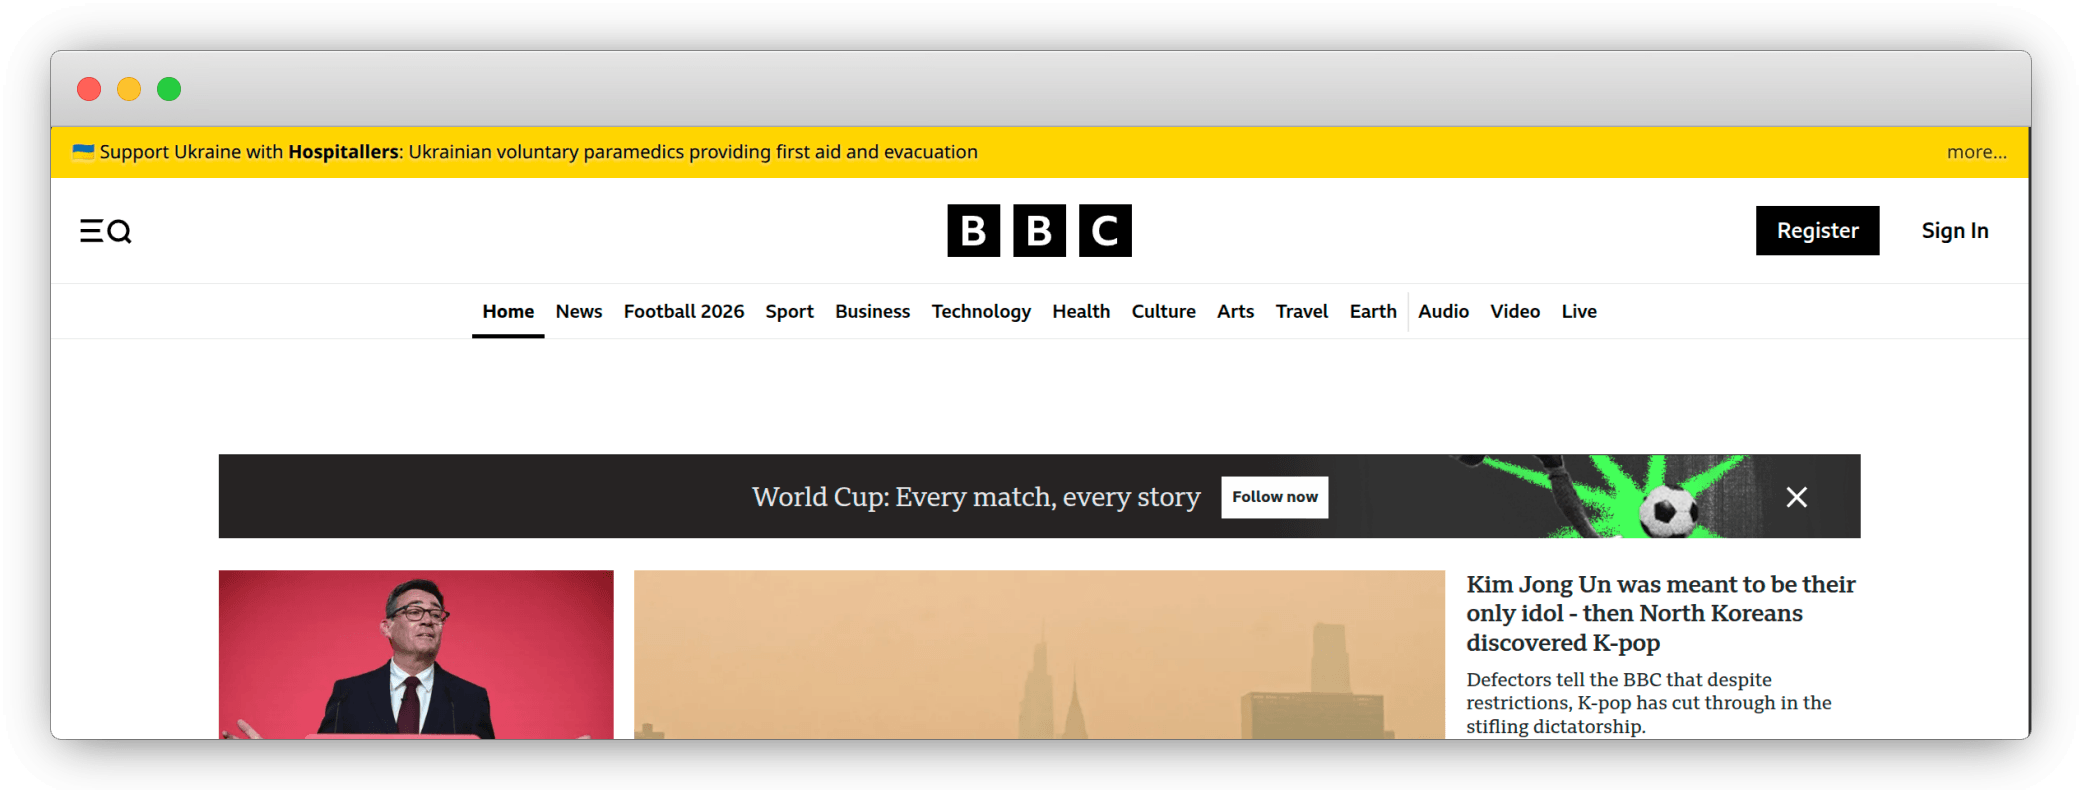
Task: Open the Video section
Action: click(x=1515, y=311)
